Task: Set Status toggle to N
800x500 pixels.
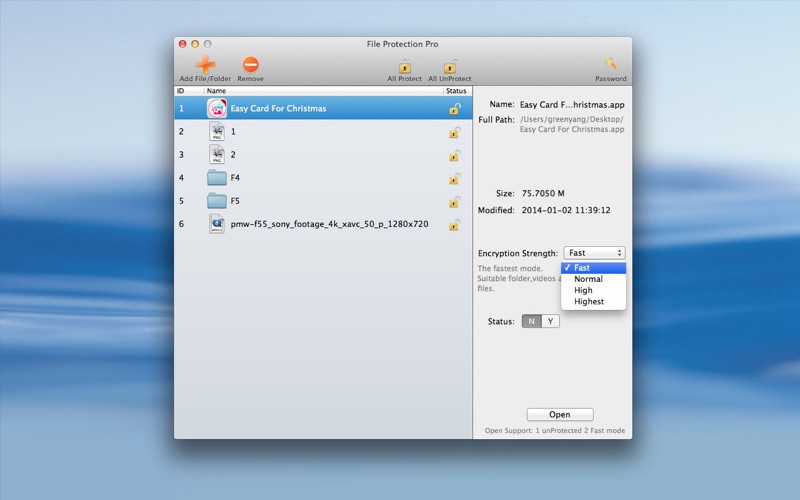Action: click(x=531, y=321)
